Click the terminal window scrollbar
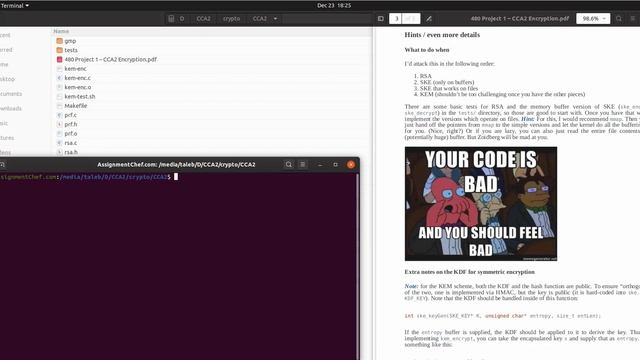This screenshot has height=360, width=640. point(358,266)
